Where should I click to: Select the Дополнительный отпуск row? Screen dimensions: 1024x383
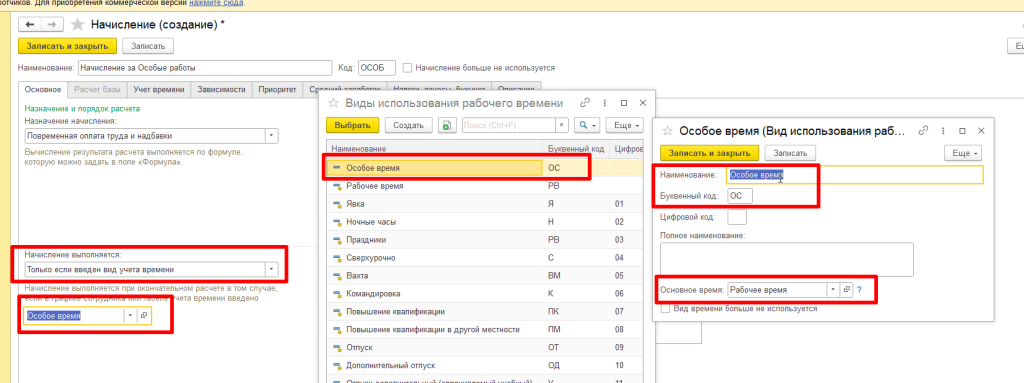(484, 365)
